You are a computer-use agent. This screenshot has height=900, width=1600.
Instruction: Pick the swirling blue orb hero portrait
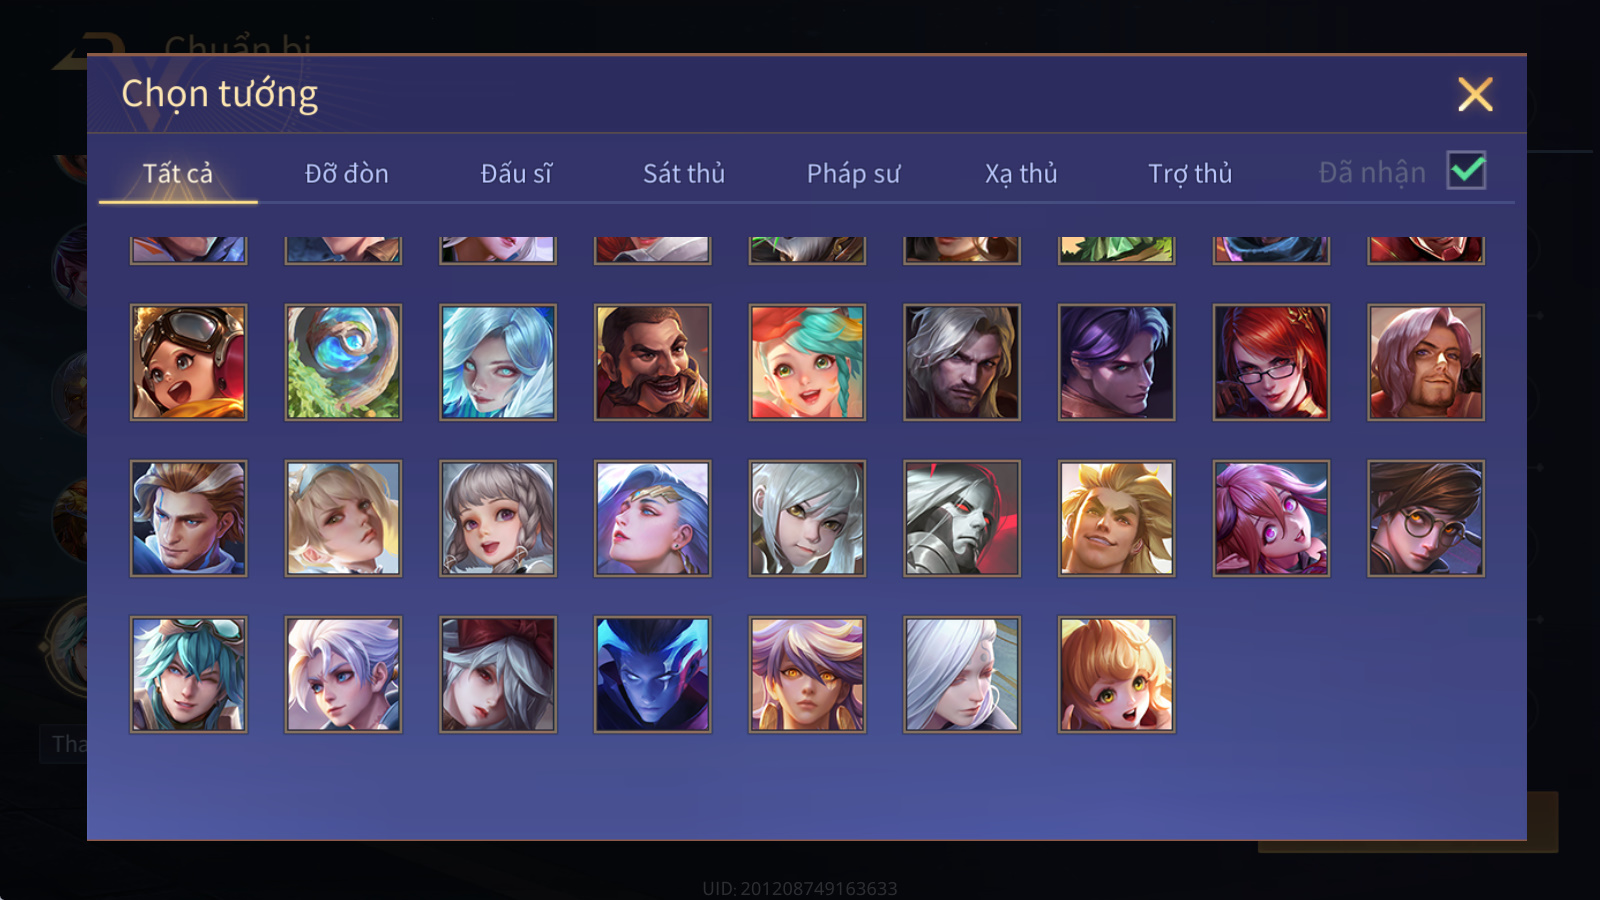[343, 362]
